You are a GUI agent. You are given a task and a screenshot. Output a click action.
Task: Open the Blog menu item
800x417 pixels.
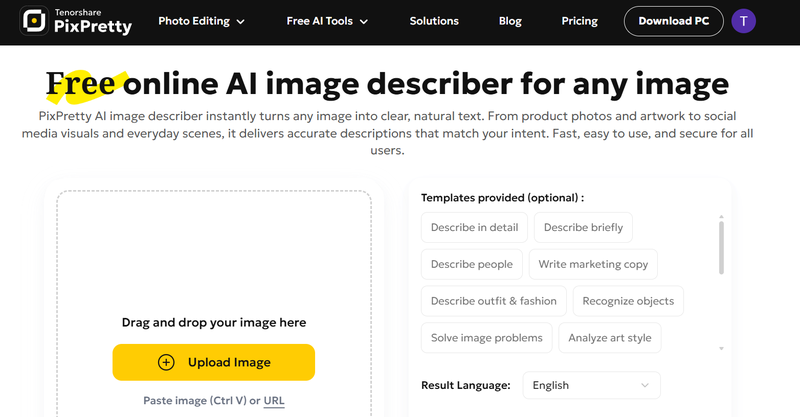(508, 21)
